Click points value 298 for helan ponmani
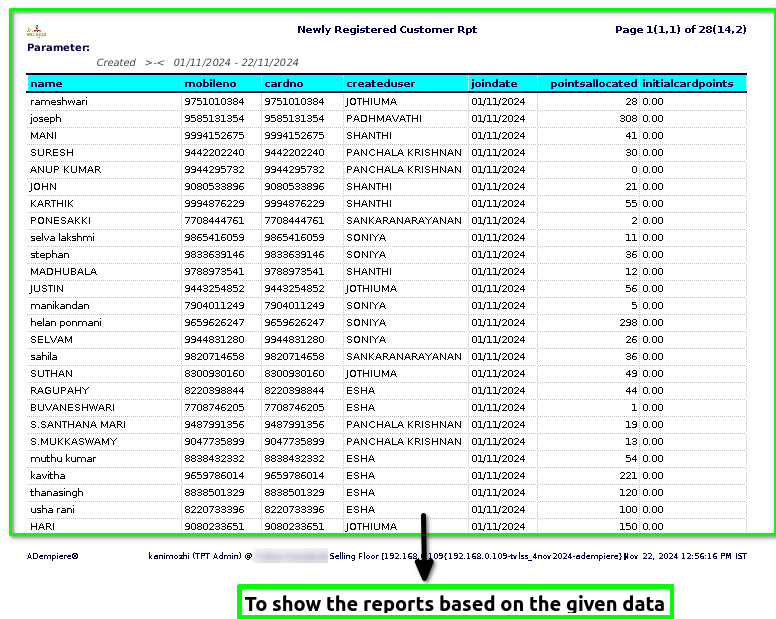The width and height of the screenshot is (776, 619). tap(628, 323)
